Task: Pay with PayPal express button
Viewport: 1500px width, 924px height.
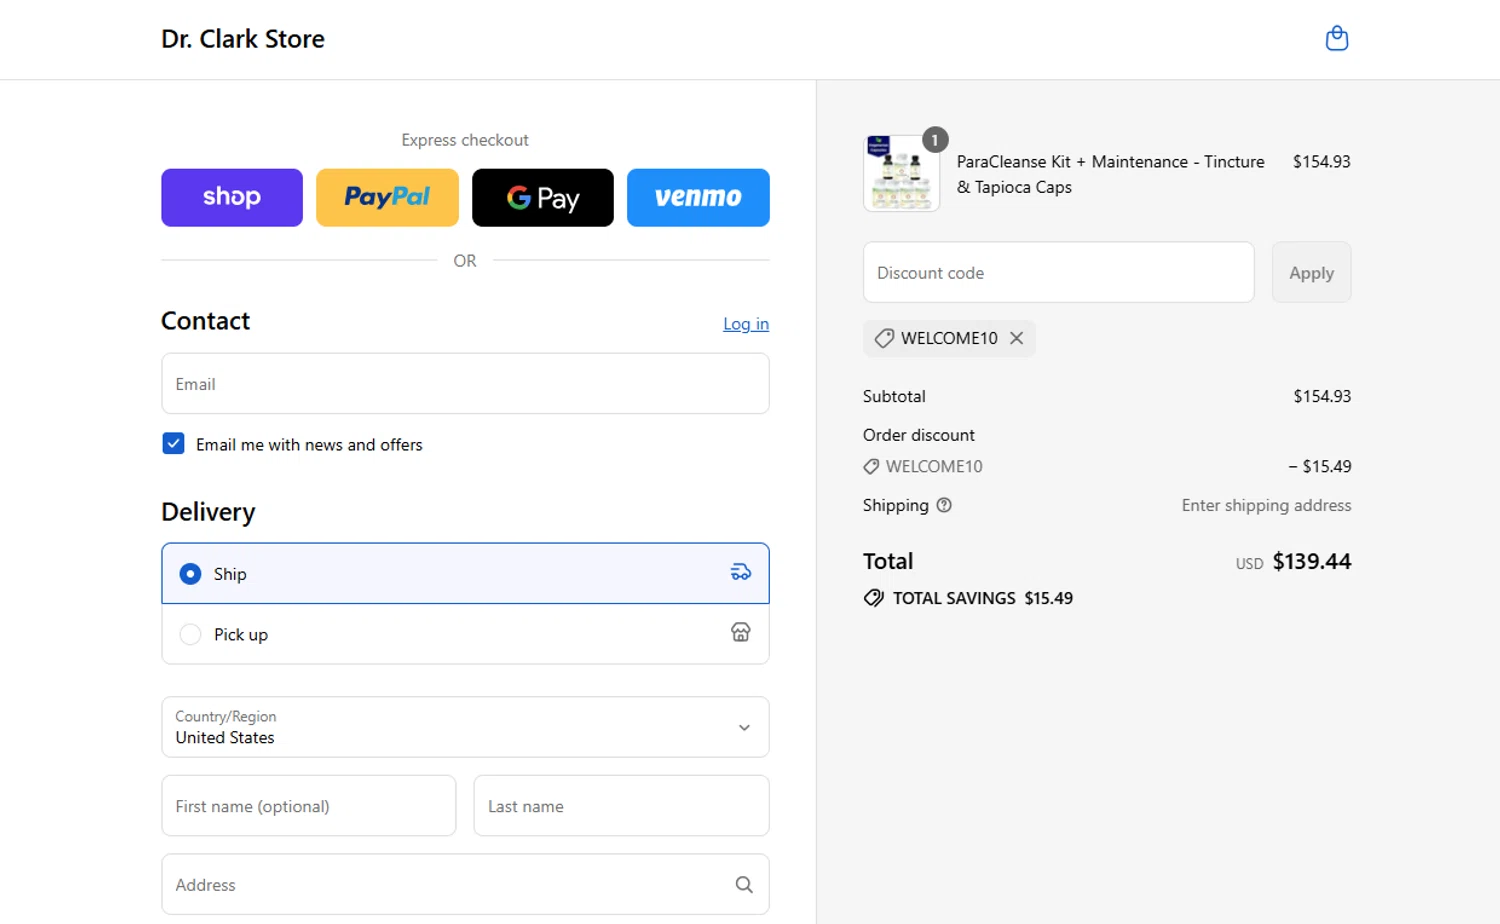Action: (x=387, y=197)
